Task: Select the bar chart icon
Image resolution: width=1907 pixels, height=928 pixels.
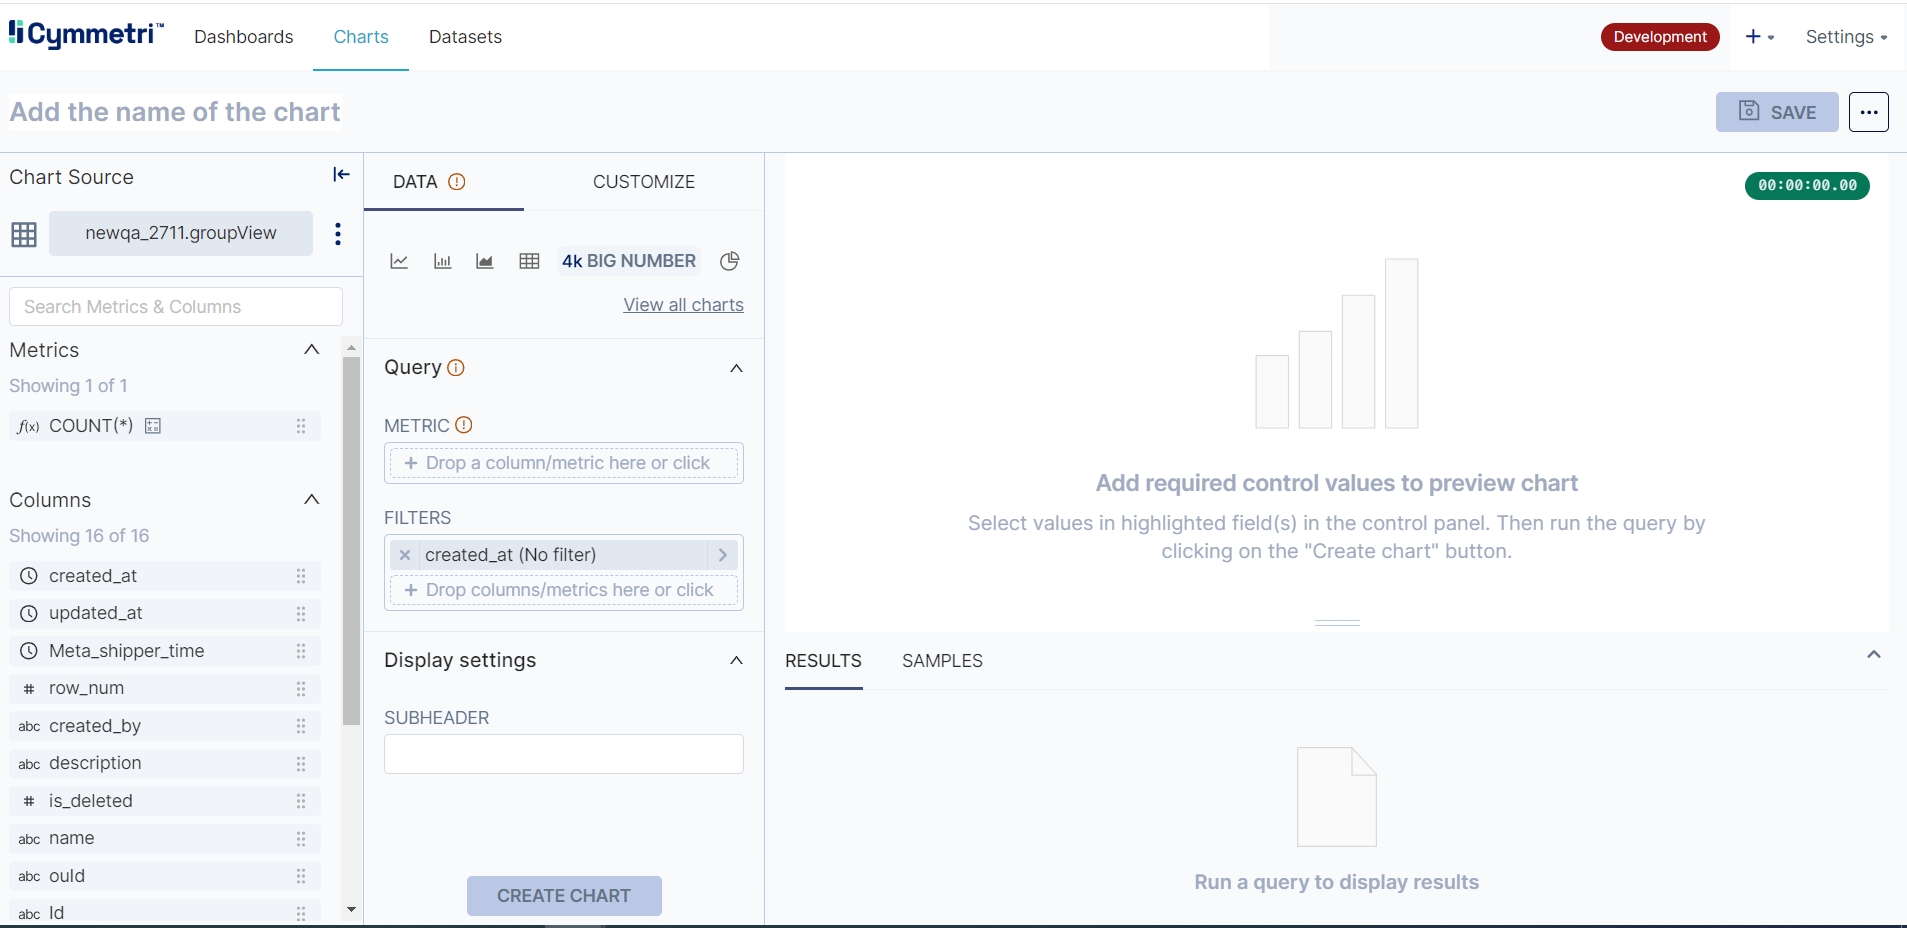Action: (x=442, y=261)
